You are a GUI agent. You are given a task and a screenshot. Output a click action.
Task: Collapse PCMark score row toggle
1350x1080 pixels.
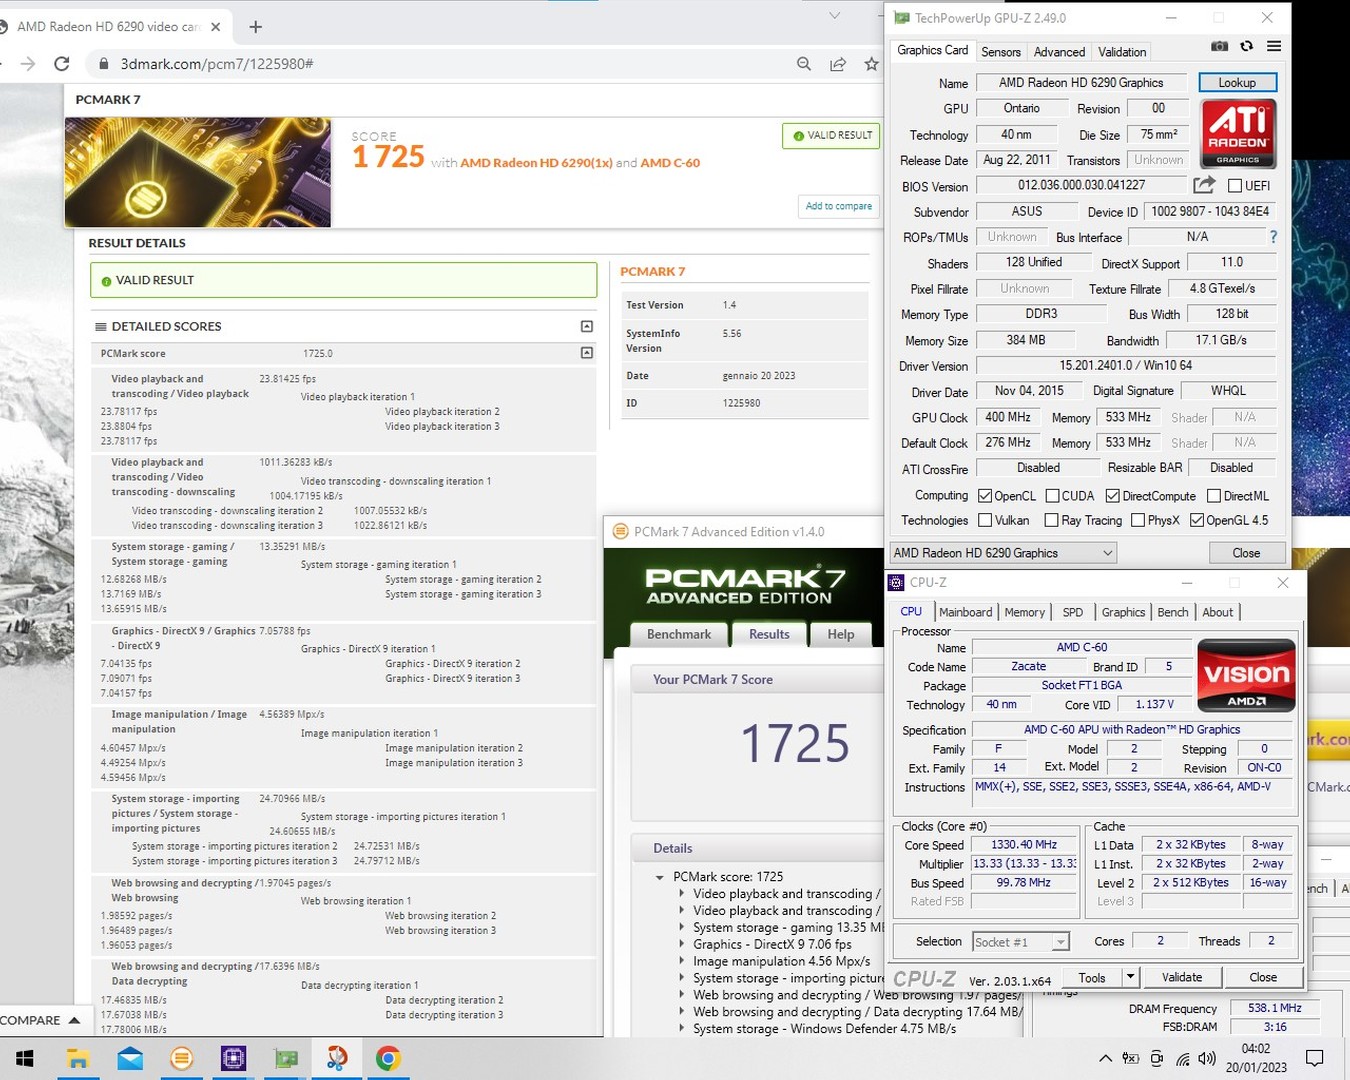pyautogui.click(x=587, y=353)
